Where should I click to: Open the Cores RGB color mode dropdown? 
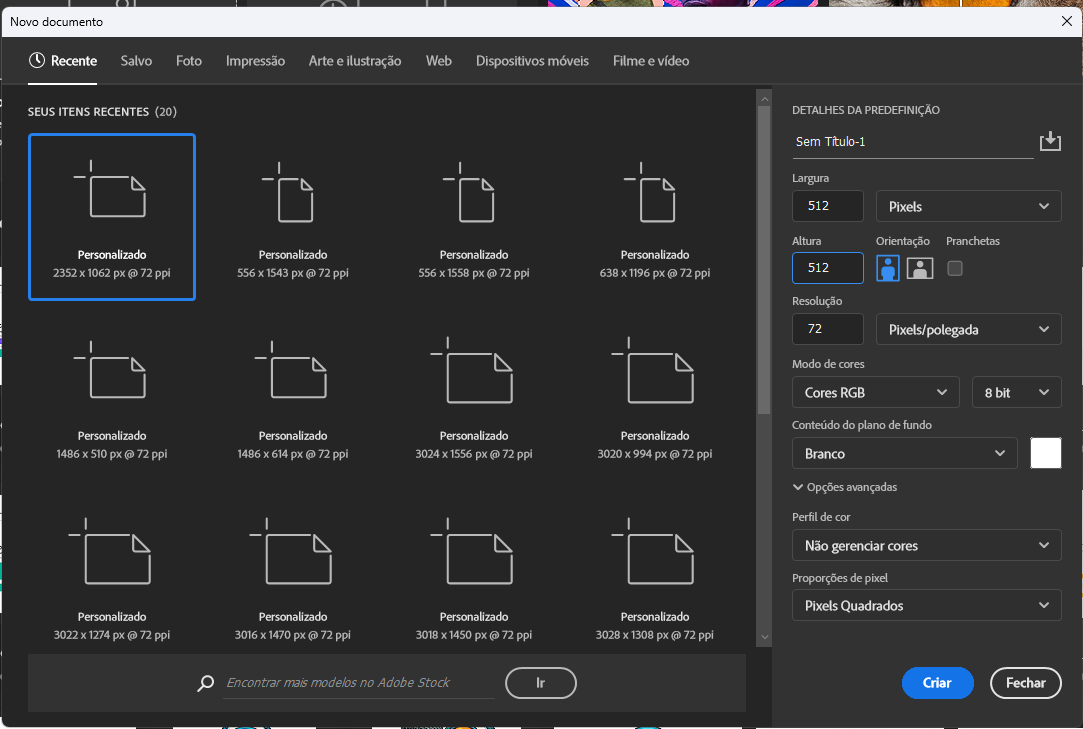[875, 393]
